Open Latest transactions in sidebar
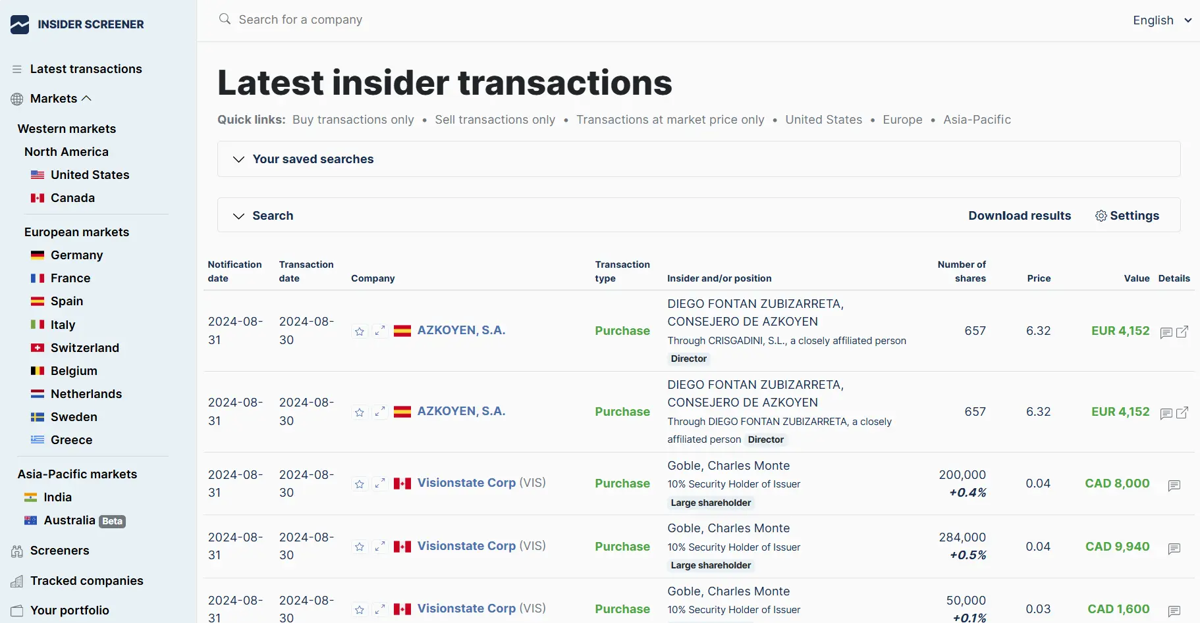This screenshot has height=623, width=1200. (x=86, y=69)
